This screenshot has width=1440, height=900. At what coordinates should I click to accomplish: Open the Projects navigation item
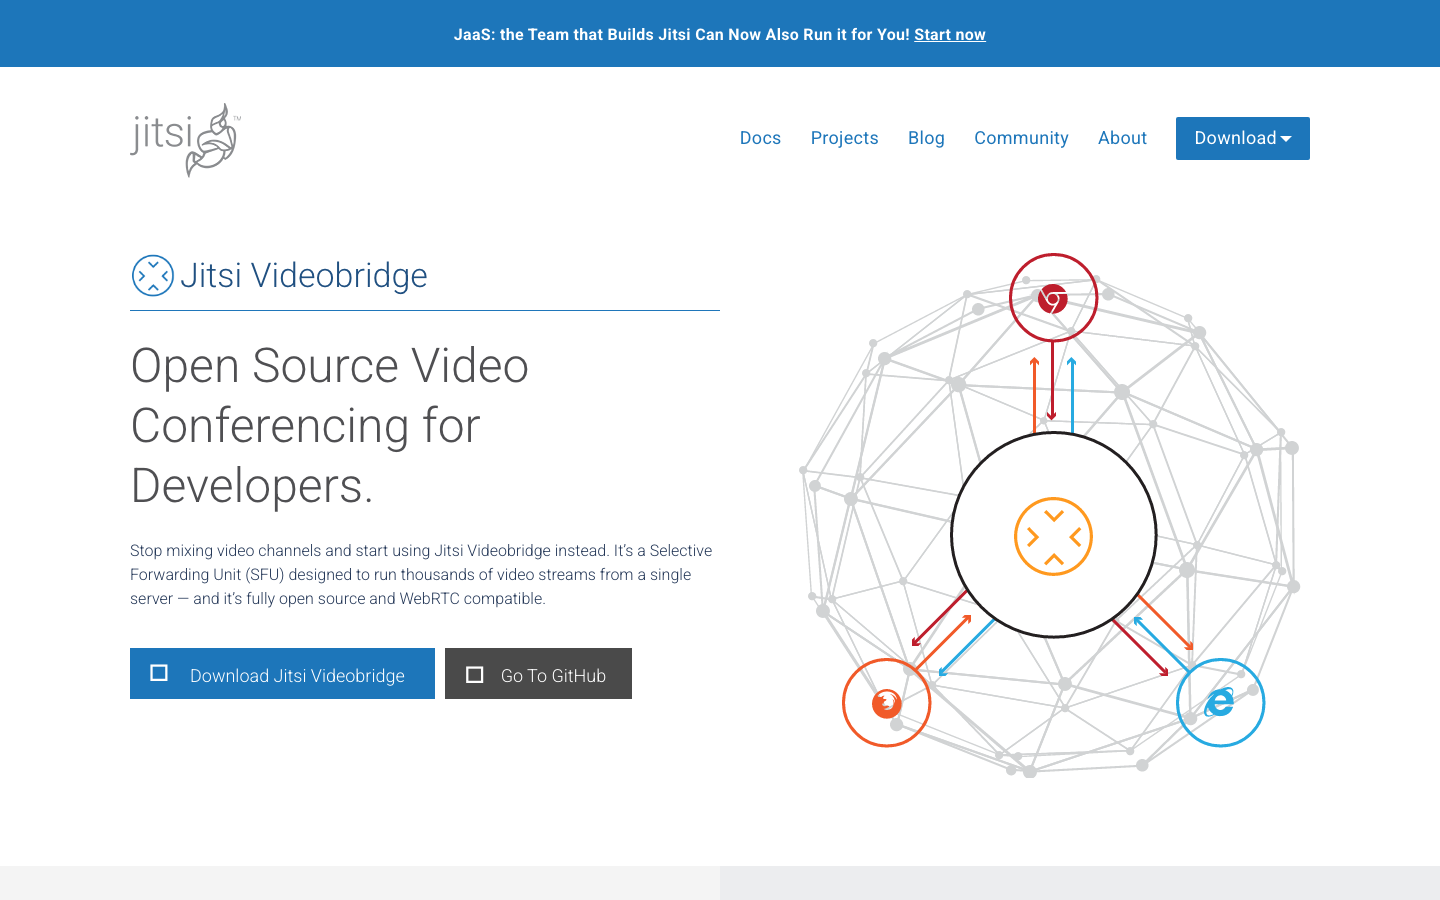pos(844,138)
